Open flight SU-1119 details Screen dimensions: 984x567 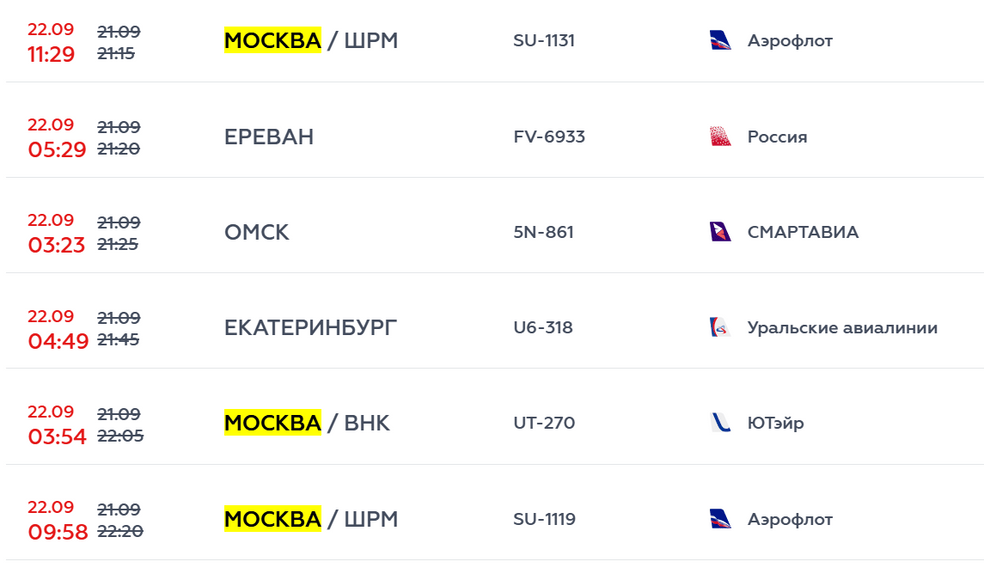click(544, 519)
